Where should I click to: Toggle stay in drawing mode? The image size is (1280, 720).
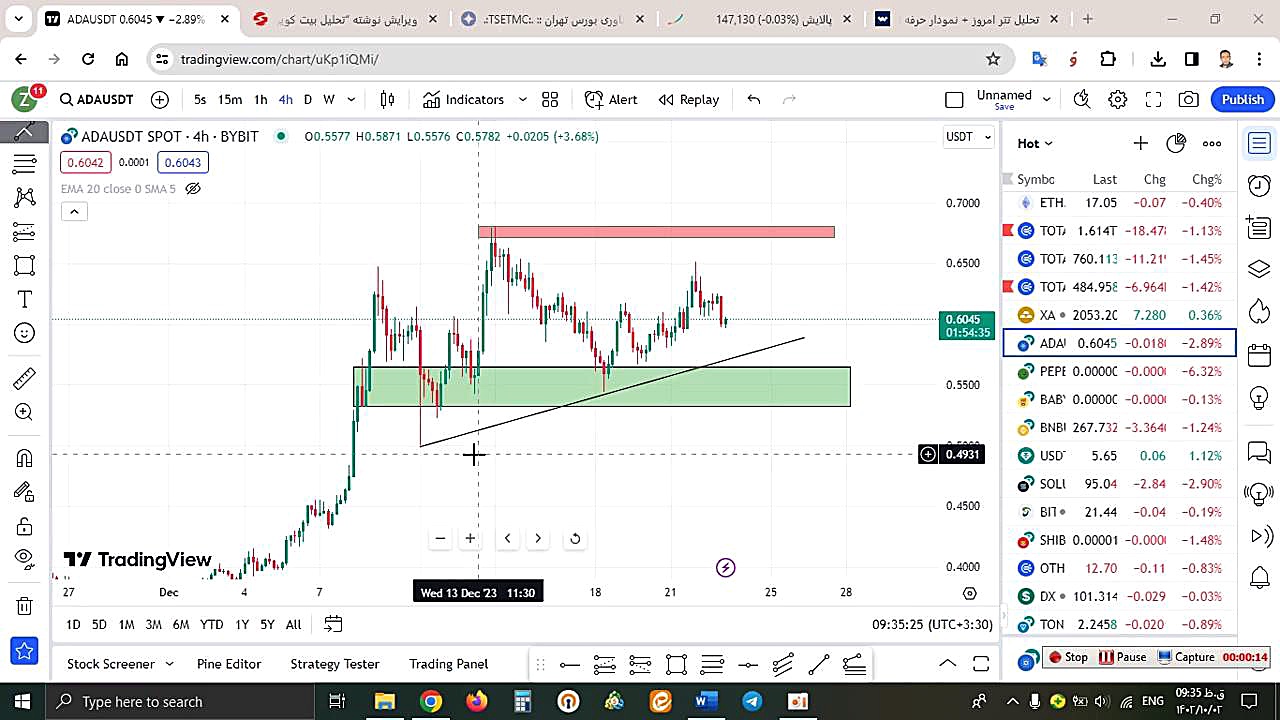click(25, 492)
